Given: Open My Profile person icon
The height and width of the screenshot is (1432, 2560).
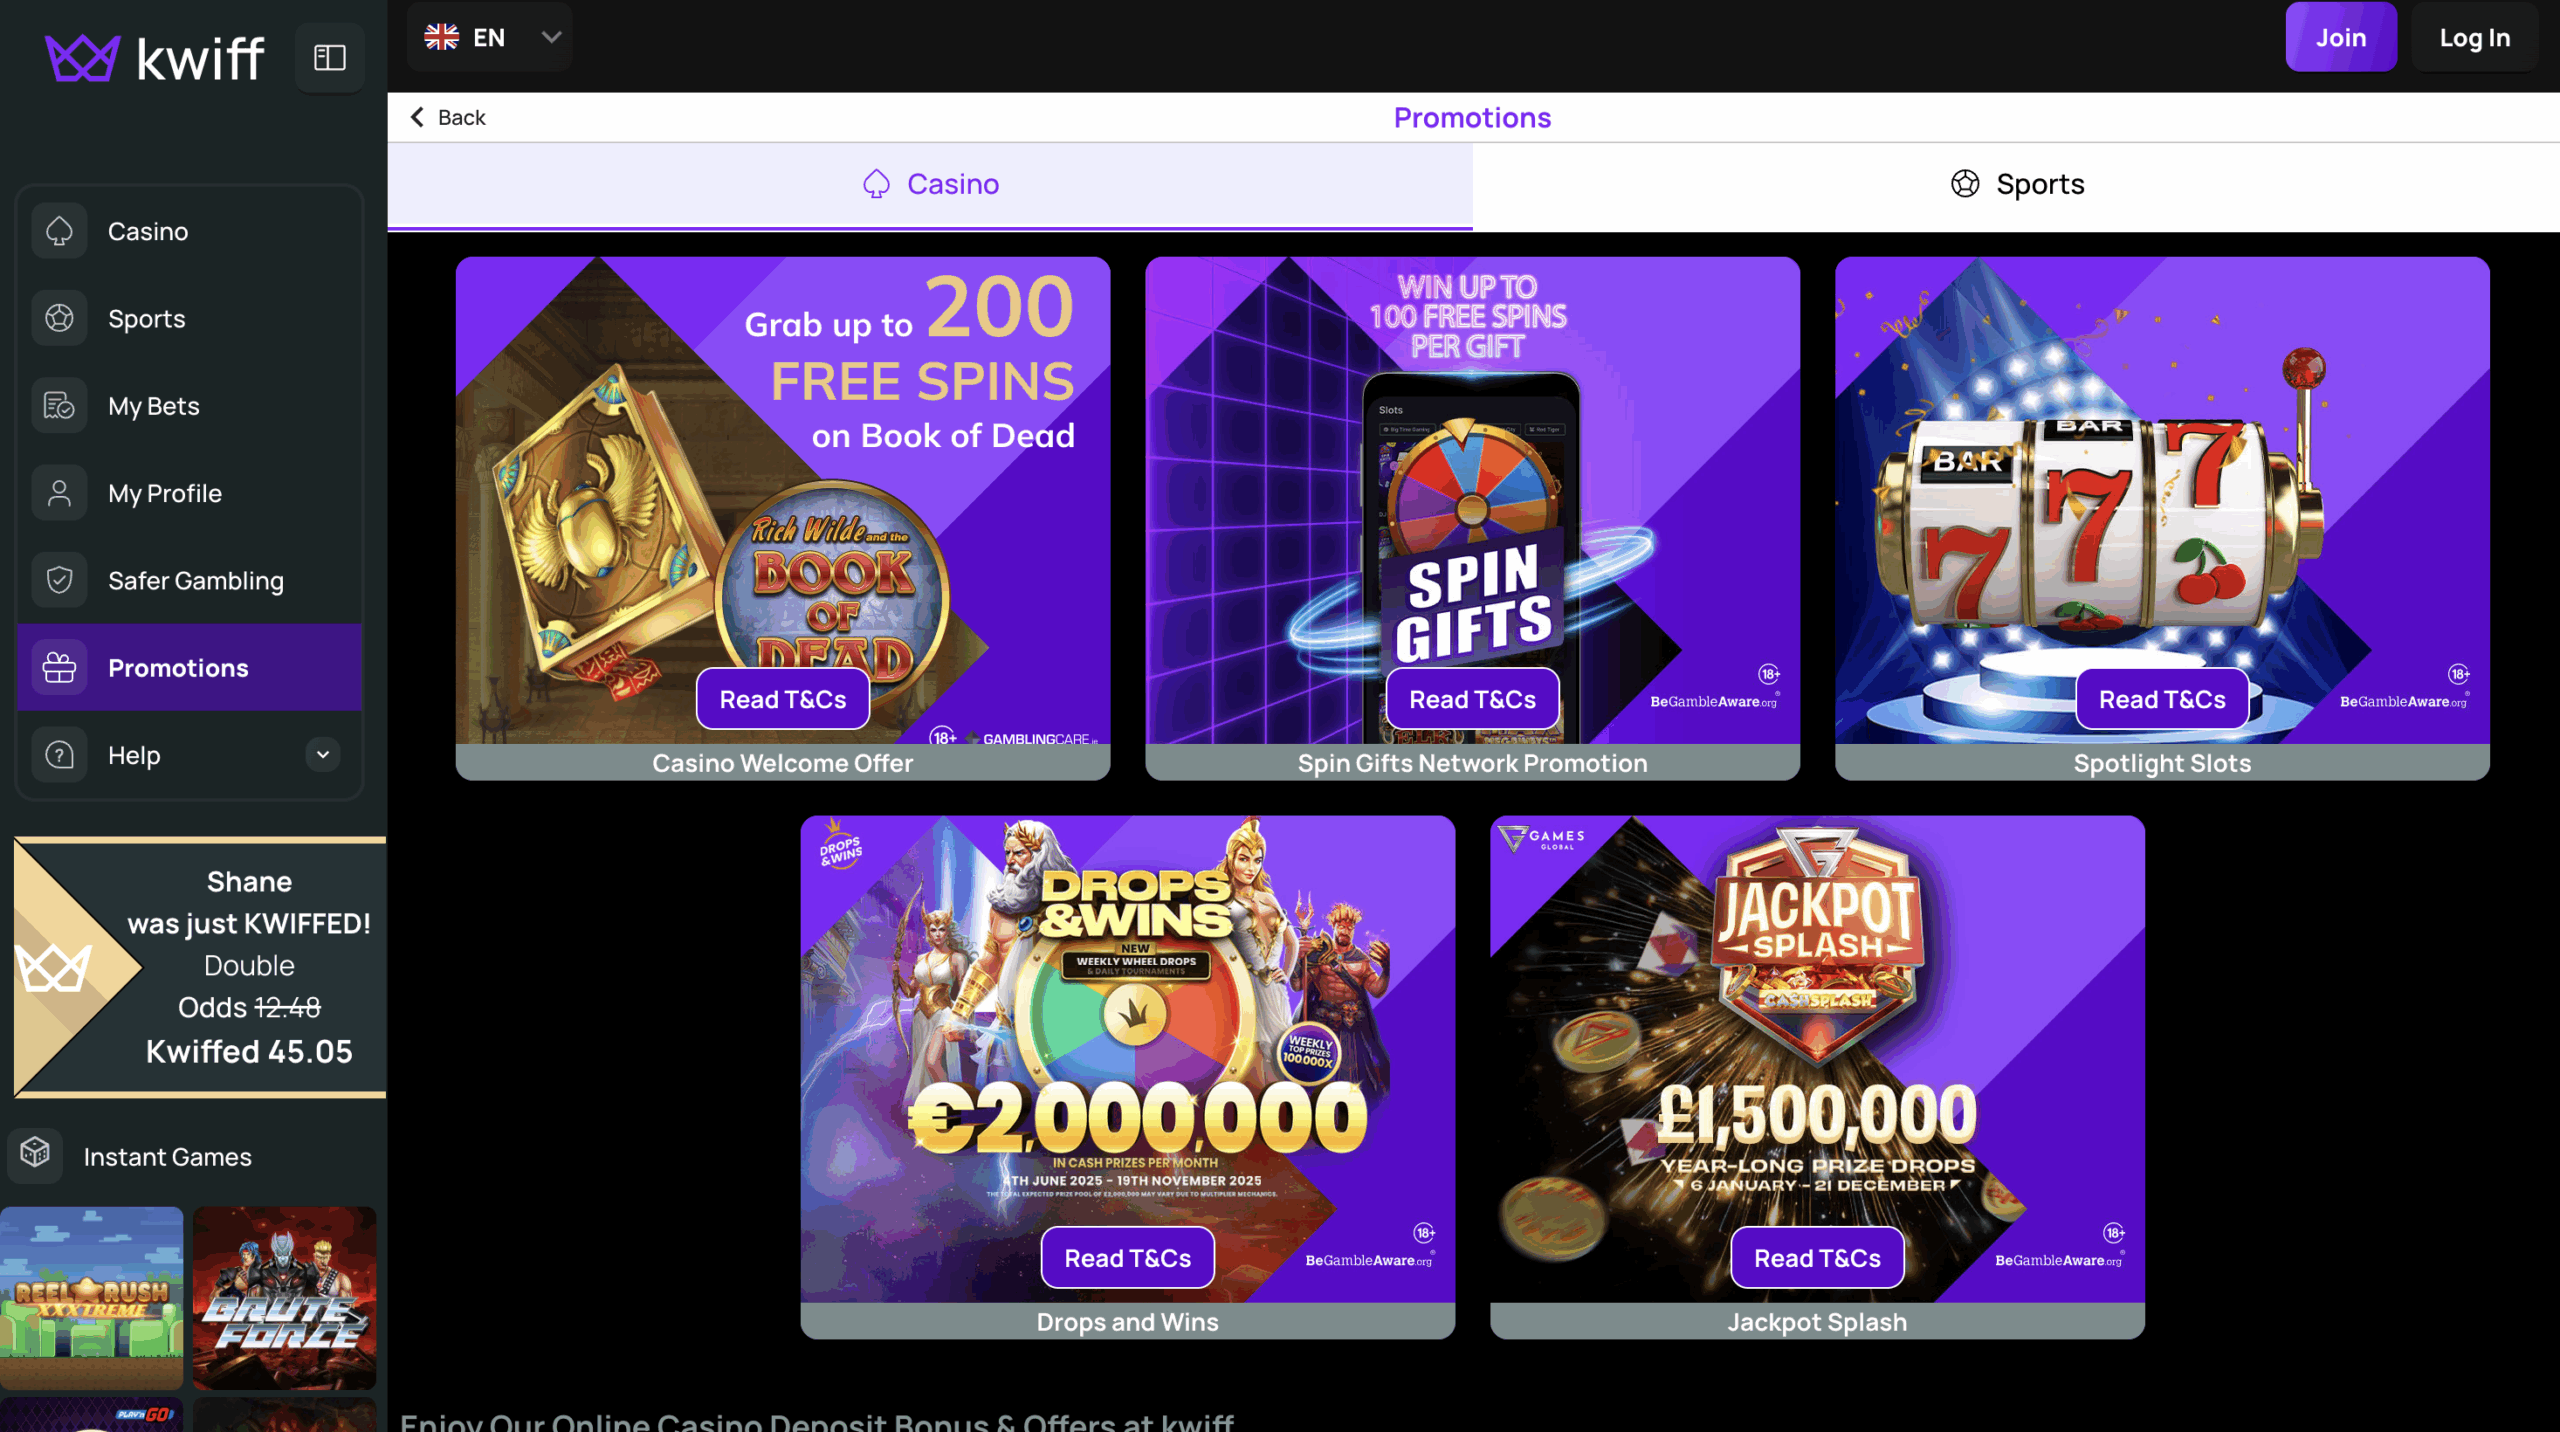Looking at the screenshot, I should click(59, 493).
